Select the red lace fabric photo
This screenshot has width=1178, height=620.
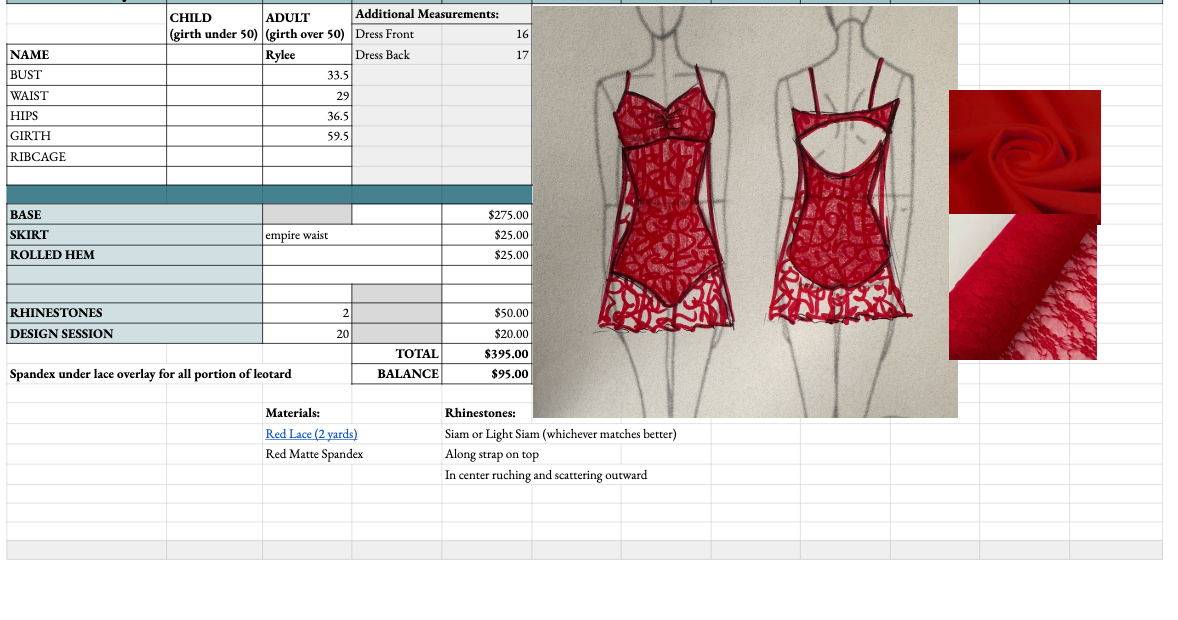click(x=1022, y=287)
